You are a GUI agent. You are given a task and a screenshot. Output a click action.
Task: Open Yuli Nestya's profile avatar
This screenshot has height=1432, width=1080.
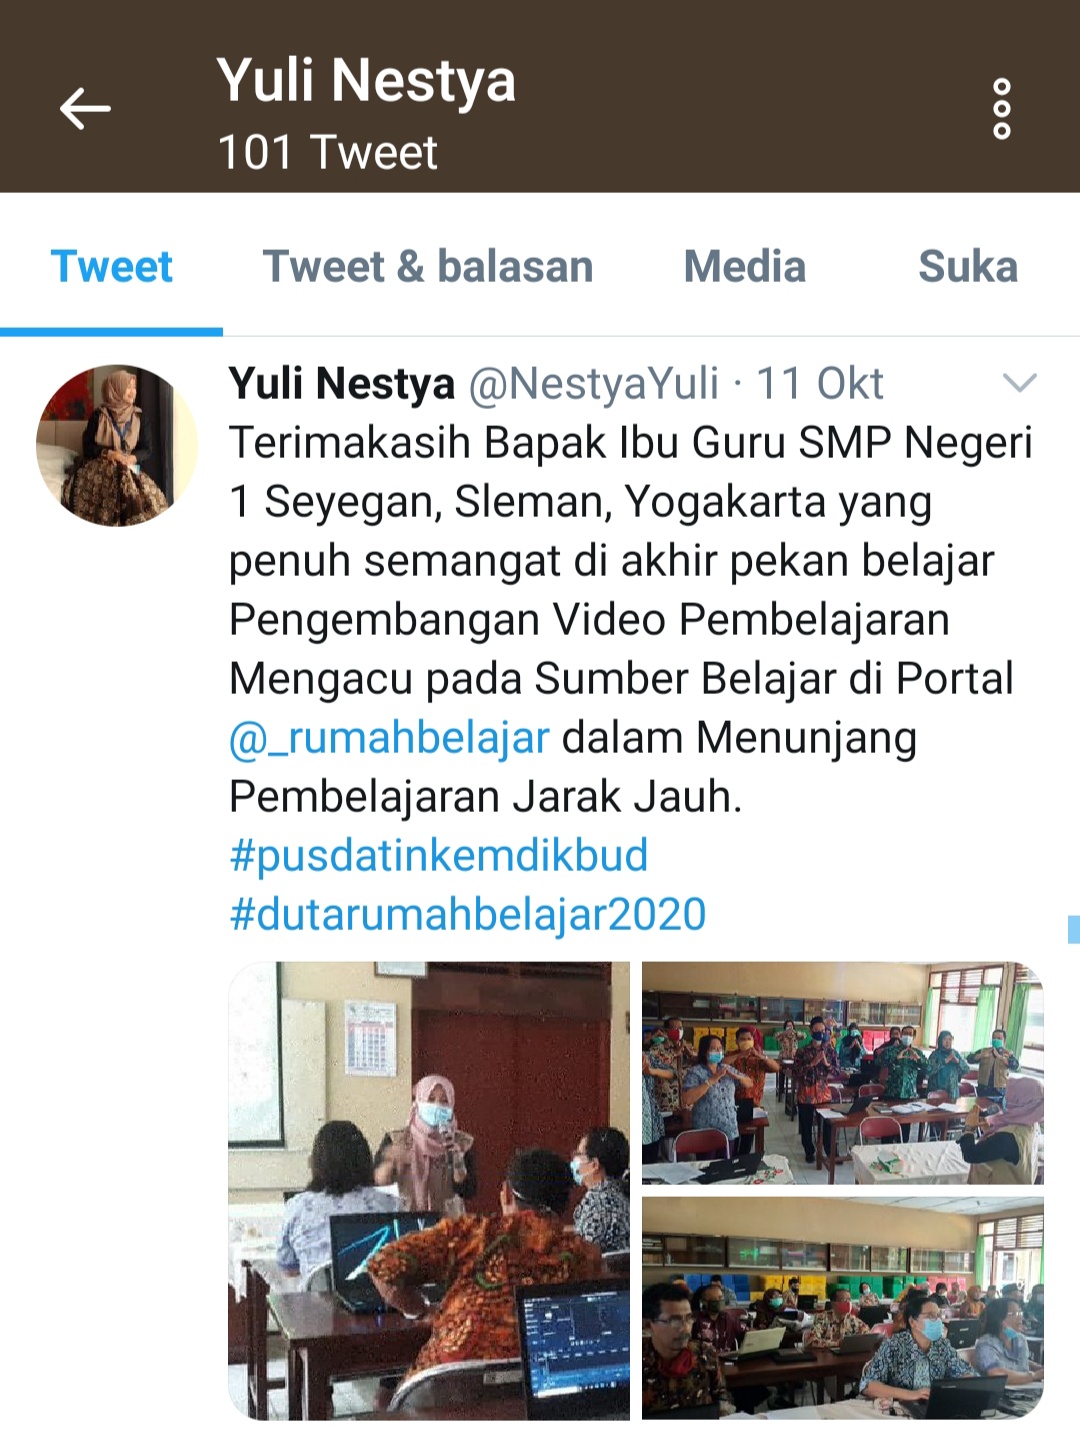(x=117, y=445)
